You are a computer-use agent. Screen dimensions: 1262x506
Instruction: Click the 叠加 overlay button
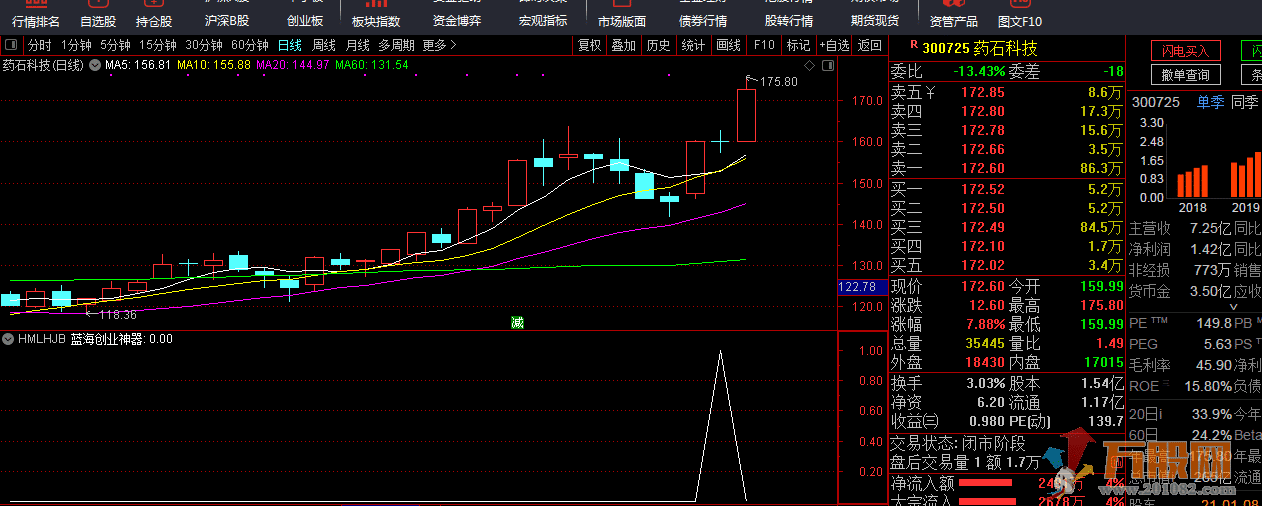[x=624, y=45]
